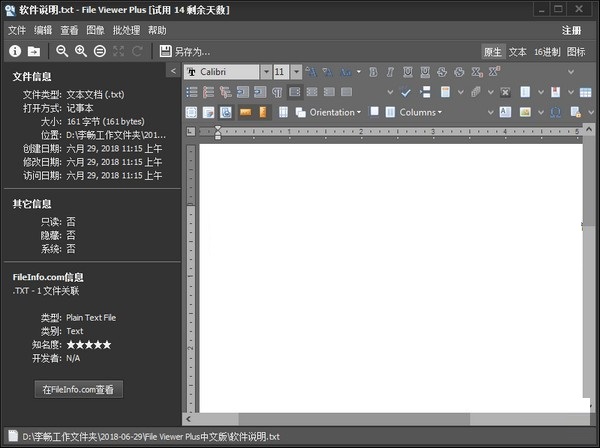Click the change case Aa icon

tap(346, 72)
